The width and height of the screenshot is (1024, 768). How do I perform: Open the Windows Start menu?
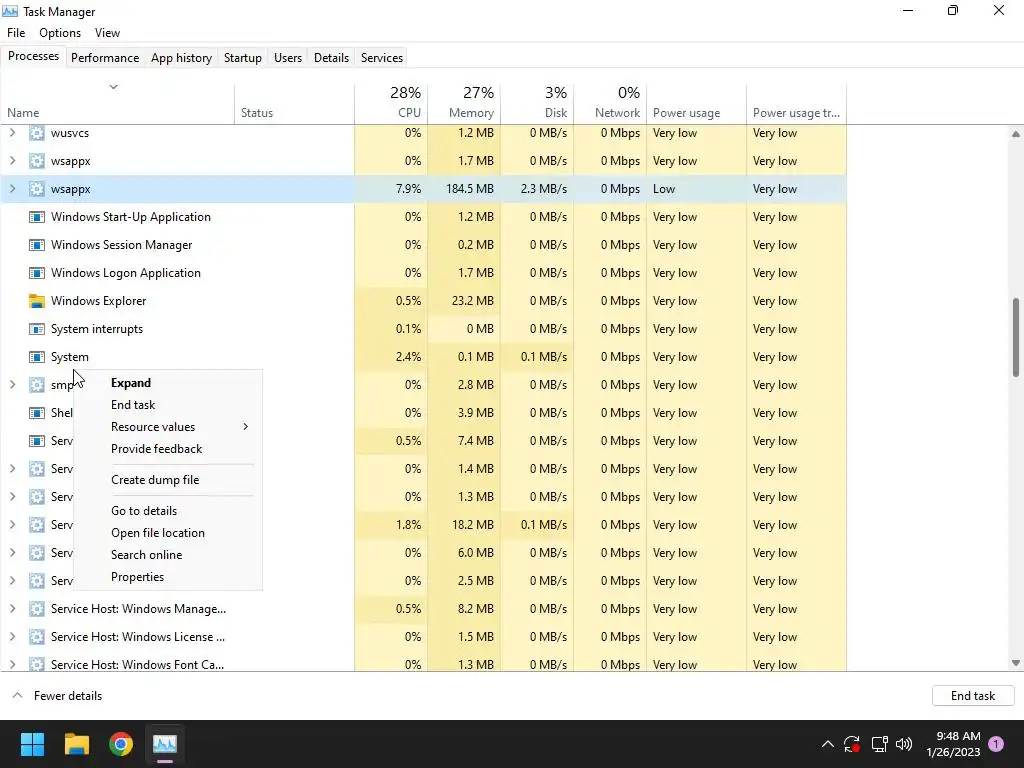[32, 744]
